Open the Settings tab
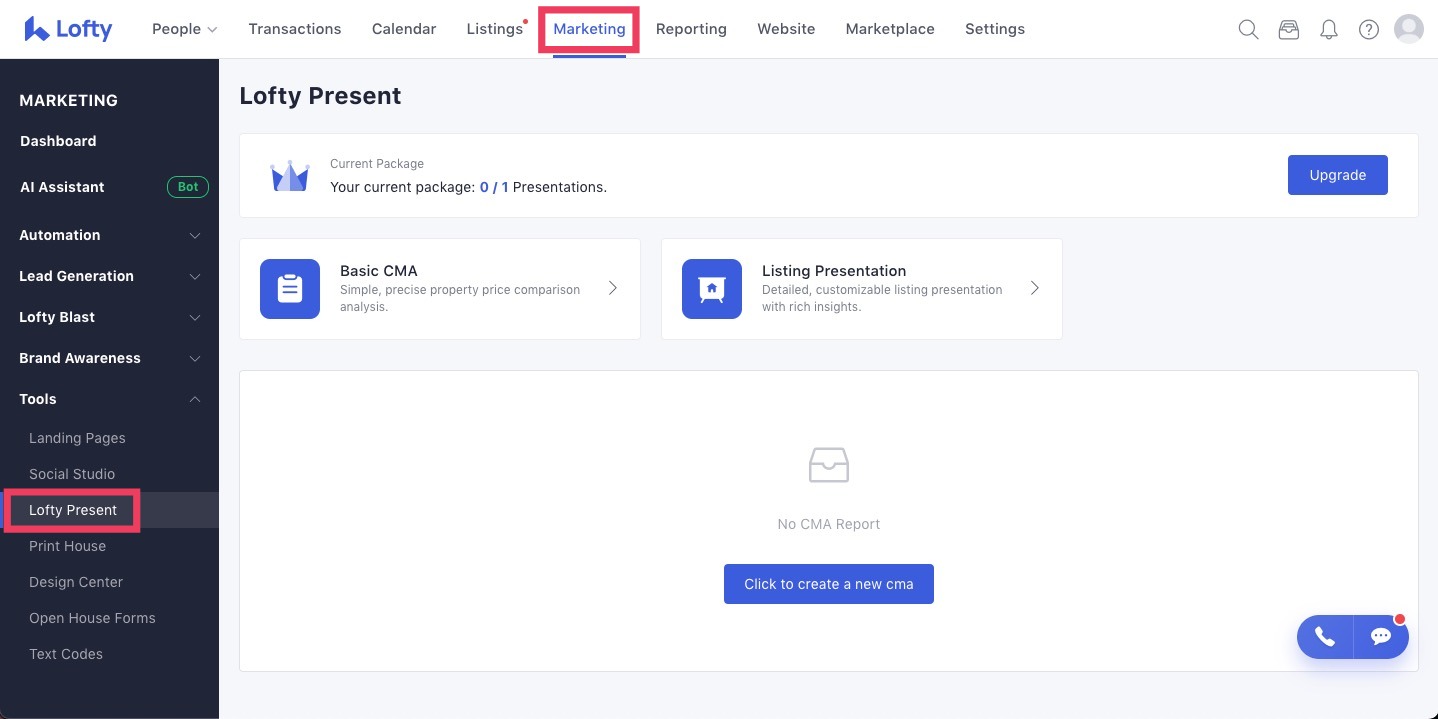1438x719 pixels. (995, 29)
